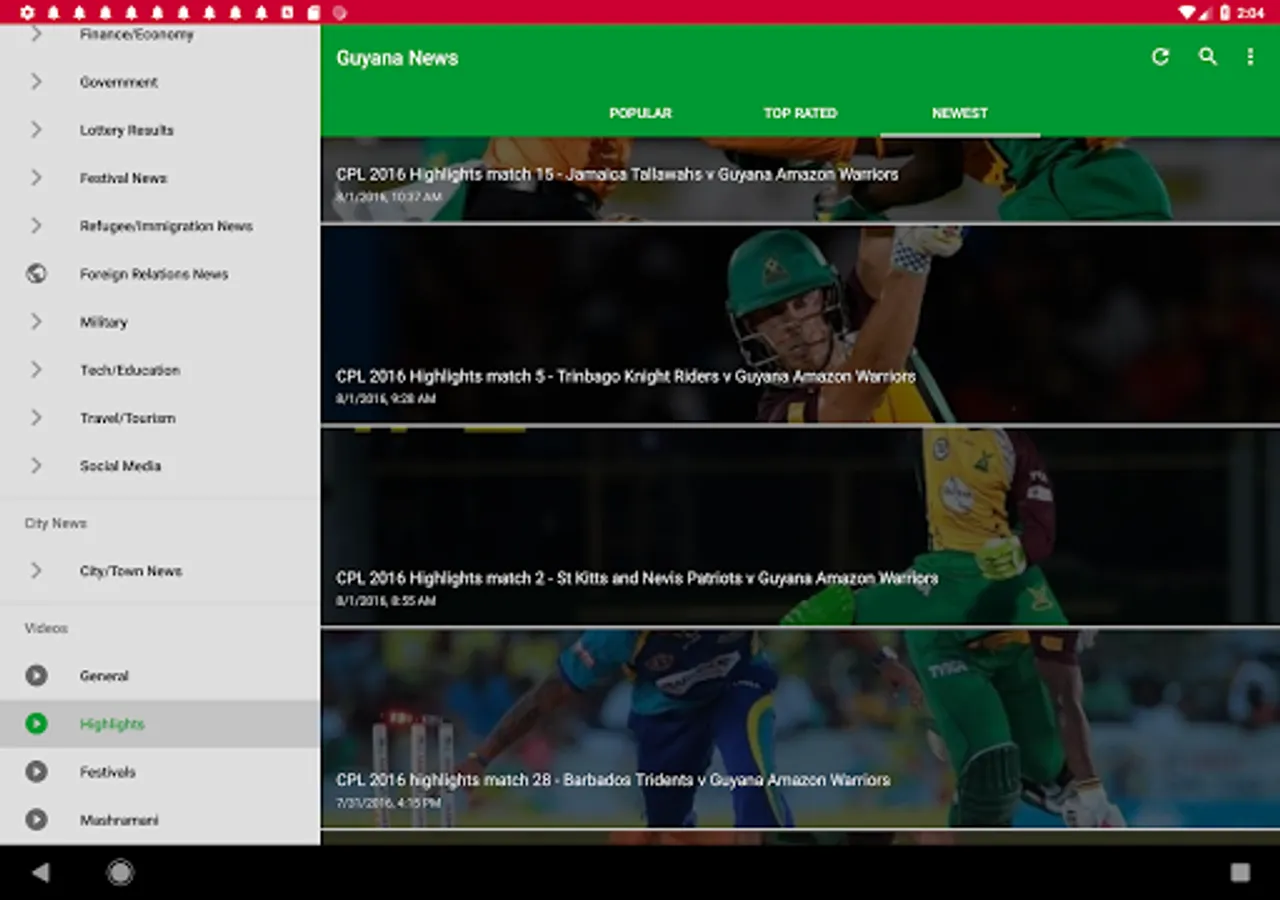The image size is (1280, 900).
Task: Expand the Social Media chevron
Action: 36,465
